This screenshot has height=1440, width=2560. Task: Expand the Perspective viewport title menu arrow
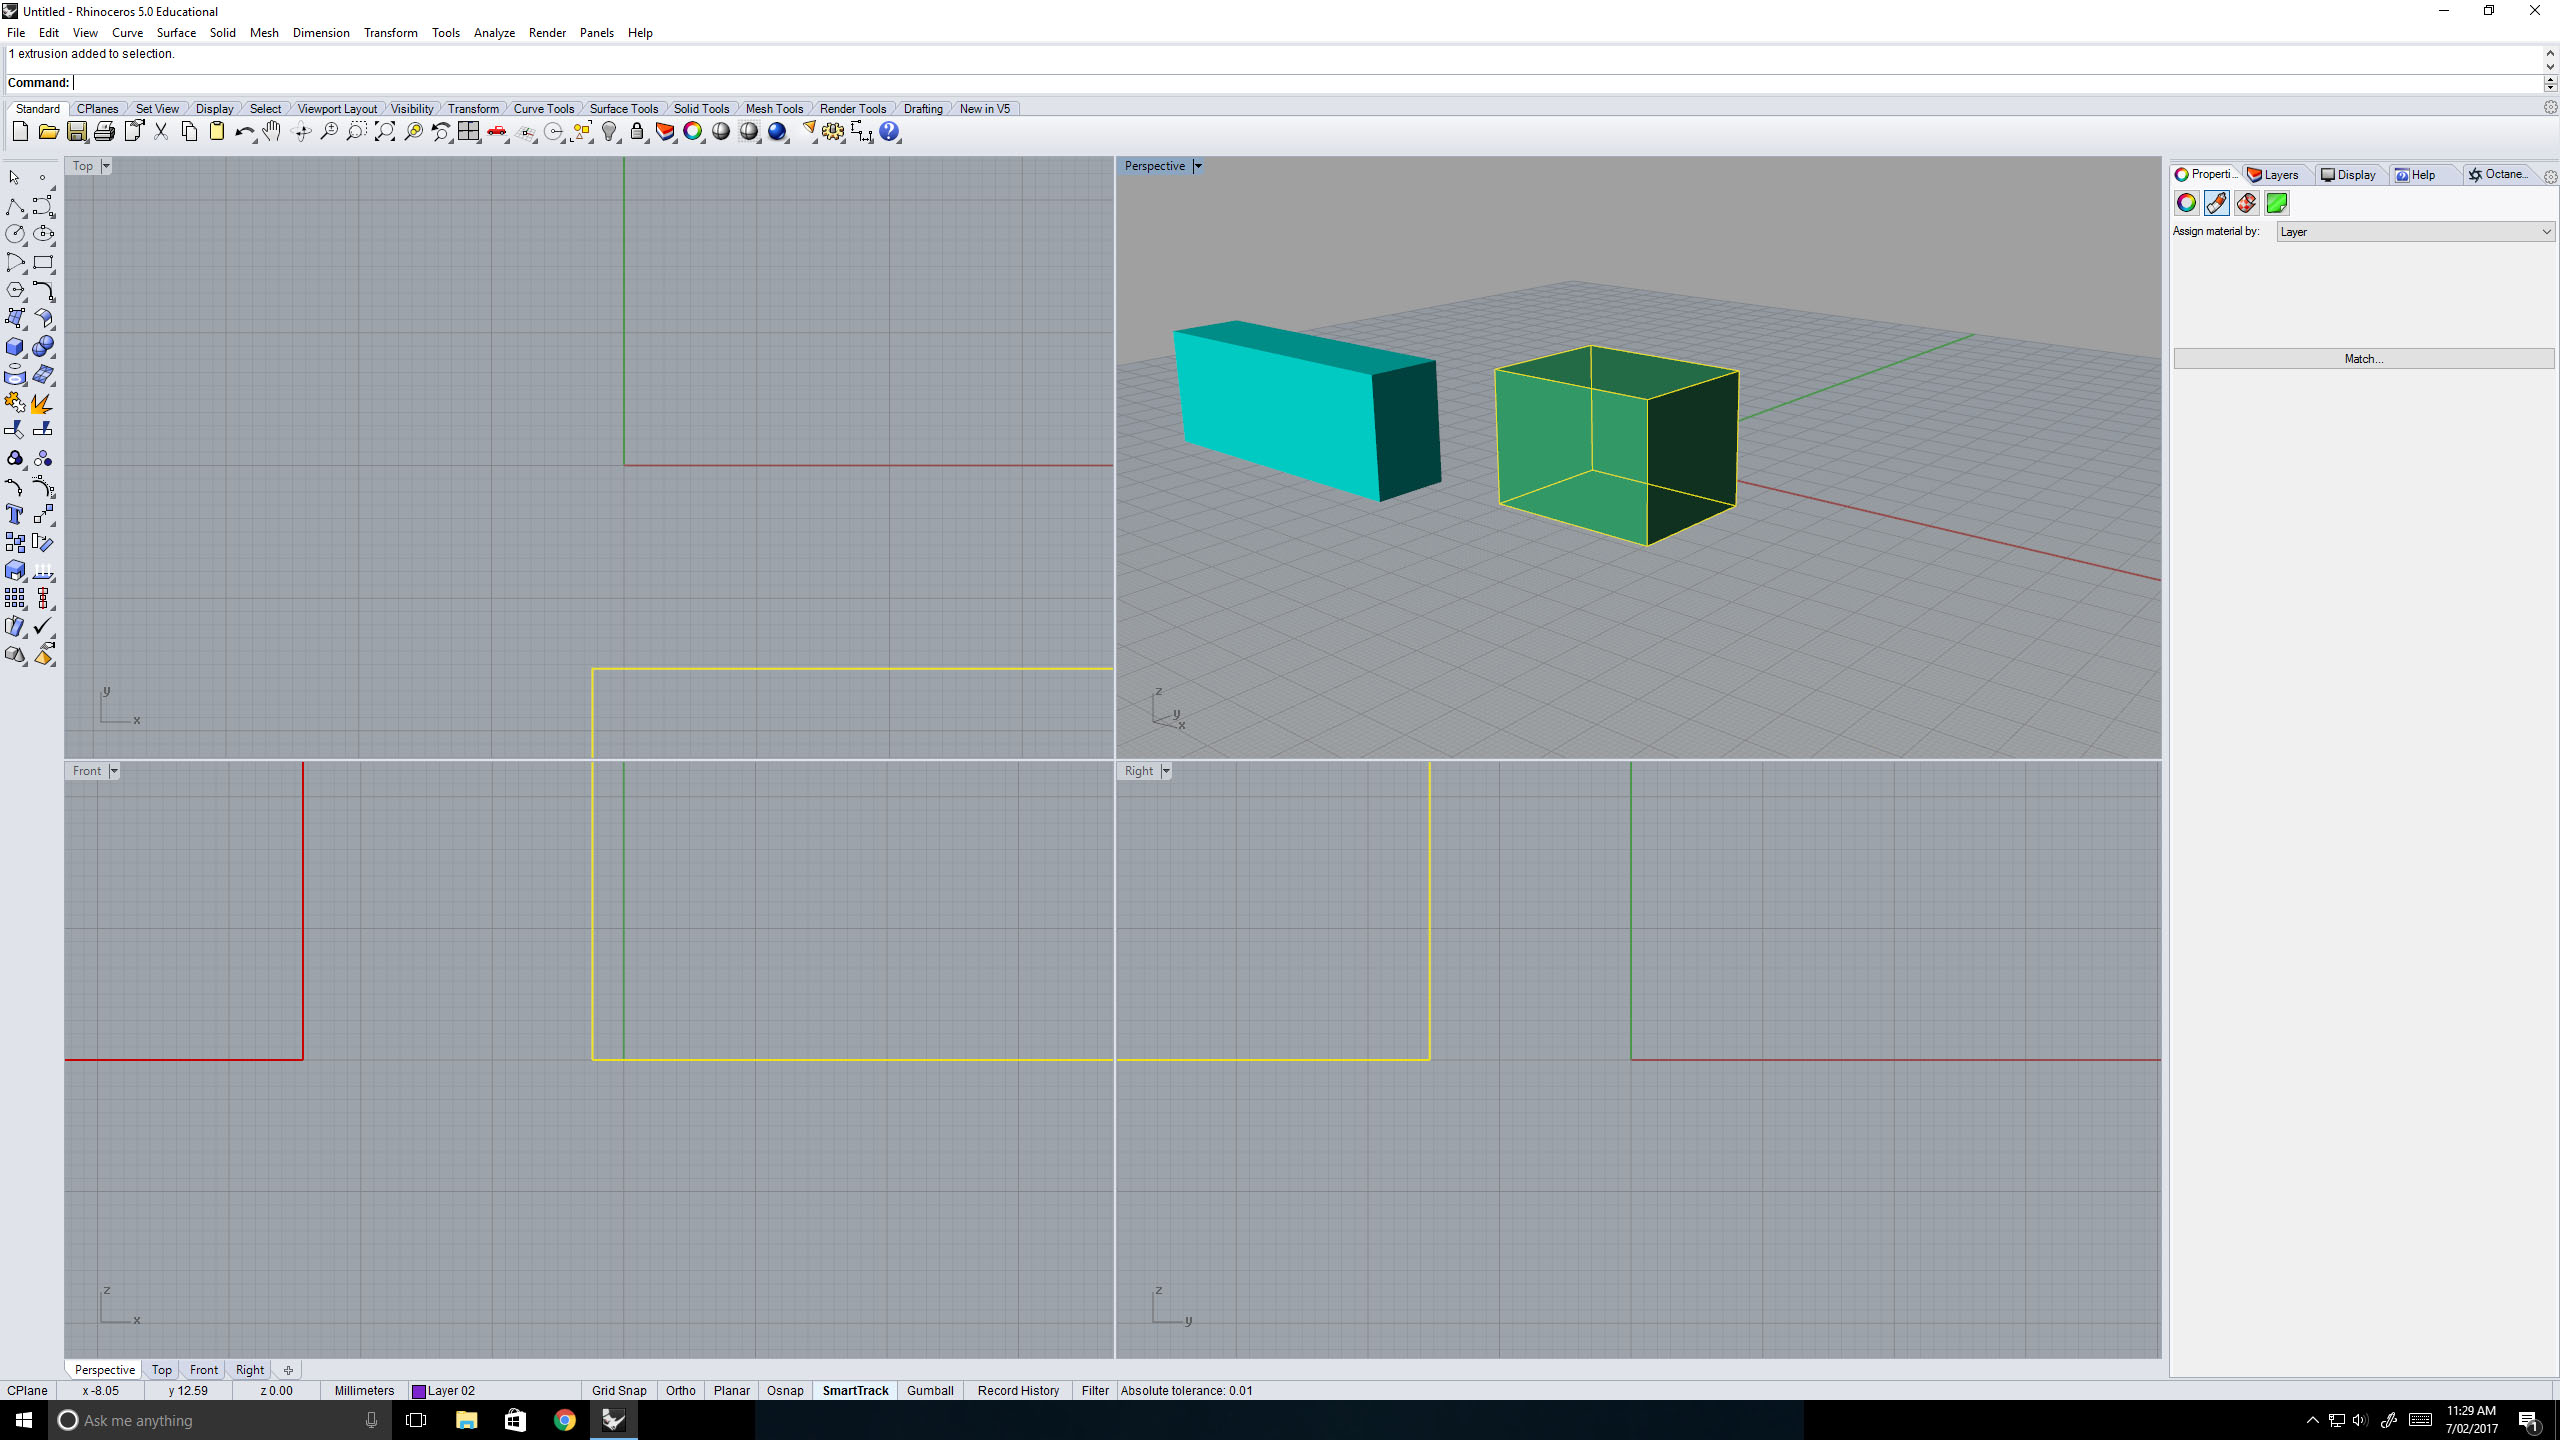click(x=1197, y=166)
